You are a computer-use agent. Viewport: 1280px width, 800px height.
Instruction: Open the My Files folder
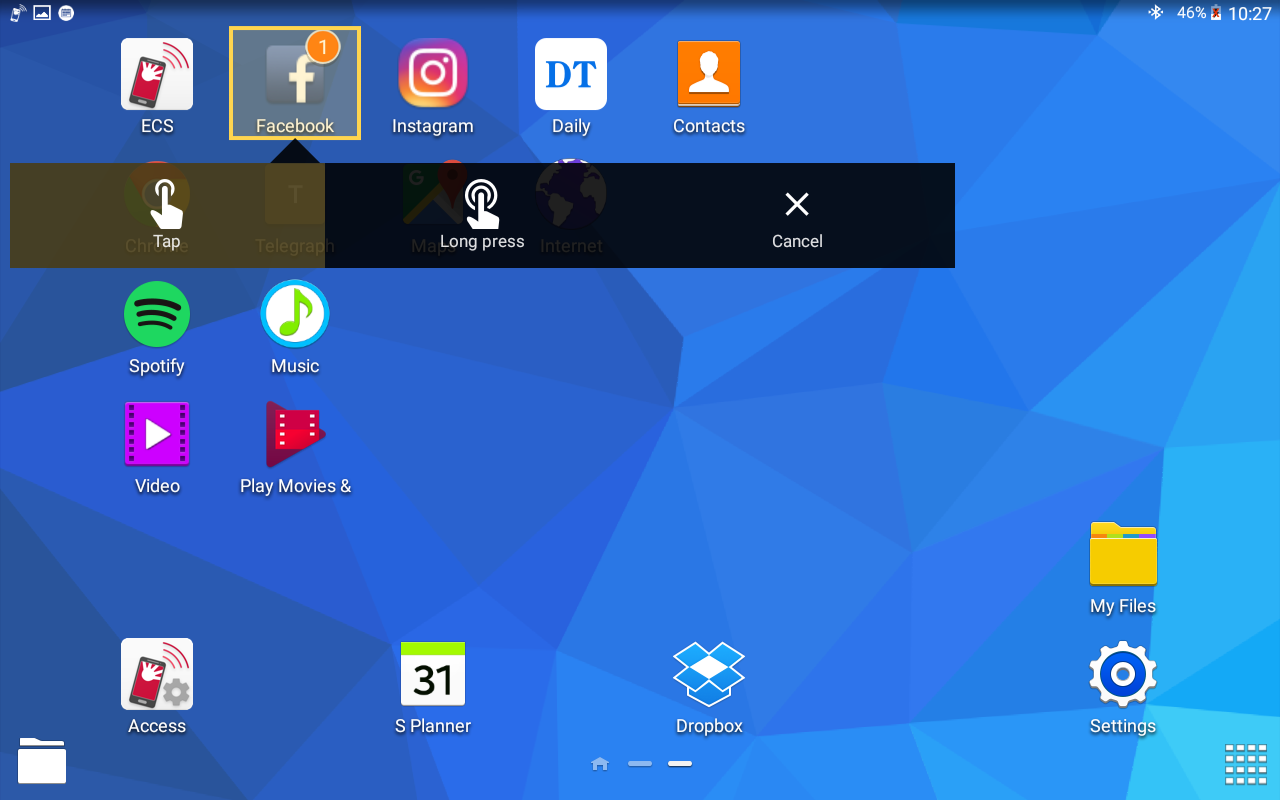[1123, 567]
